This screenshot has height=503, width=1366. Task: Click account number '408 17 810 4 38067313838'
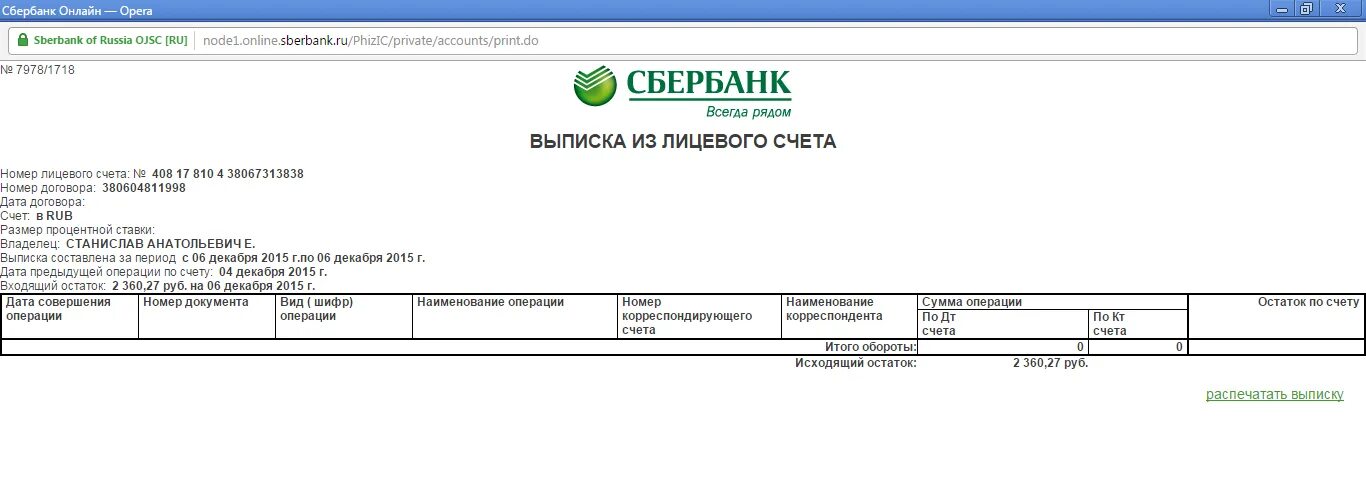tap(228, 174)
